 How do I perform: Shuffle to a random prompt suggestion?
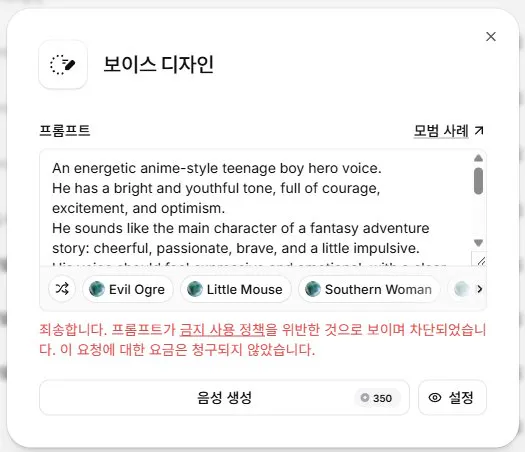62,289
